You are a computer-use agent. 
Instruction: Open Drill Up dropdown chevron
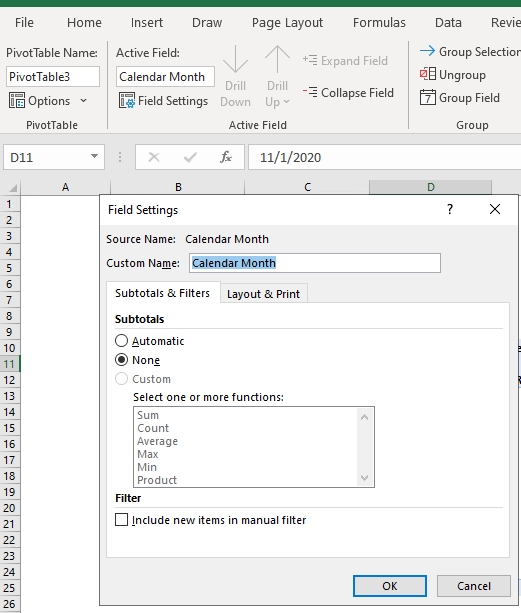(x=286, y=102)
